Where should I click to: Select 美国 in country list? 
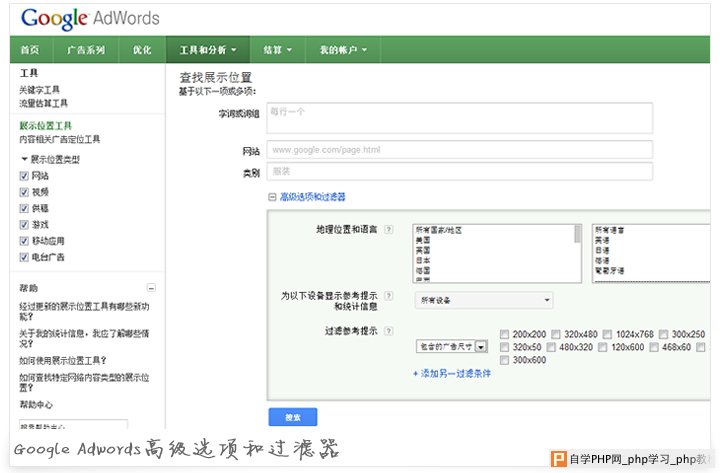click(x=423, y=240)
